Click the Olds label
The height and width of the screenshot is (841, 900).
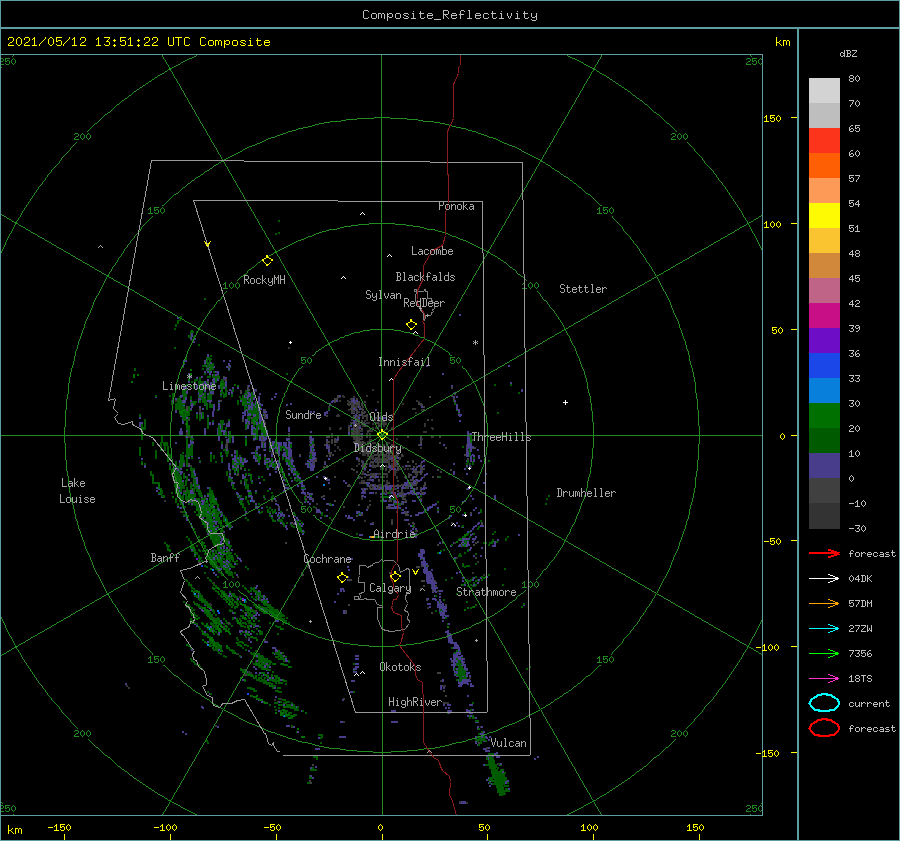[381, 417]
